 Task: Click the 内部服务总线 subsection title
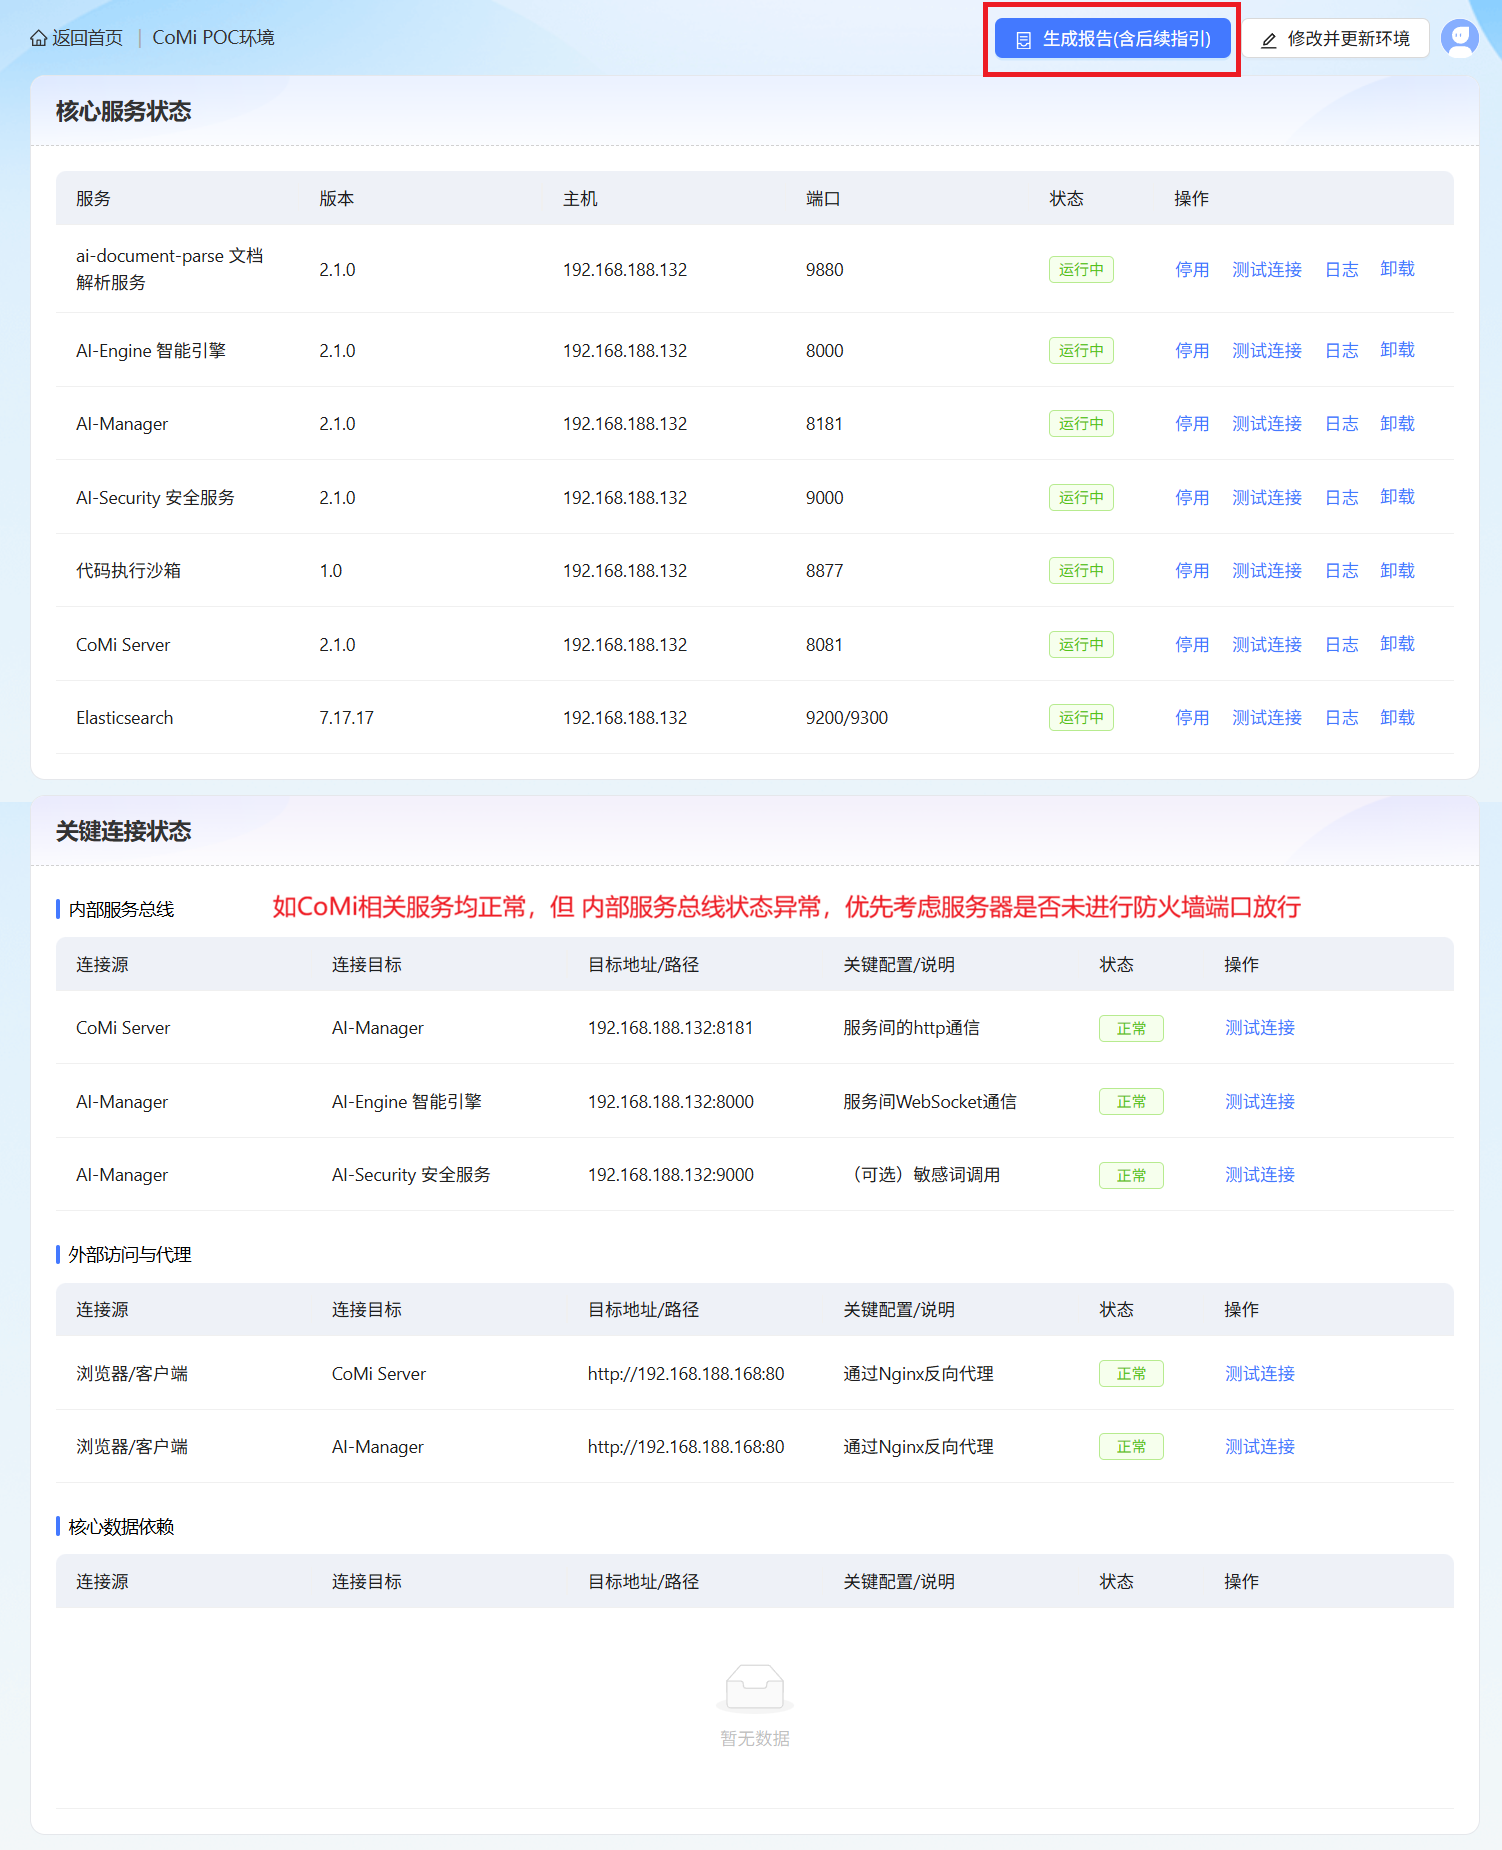pos(121,909)
